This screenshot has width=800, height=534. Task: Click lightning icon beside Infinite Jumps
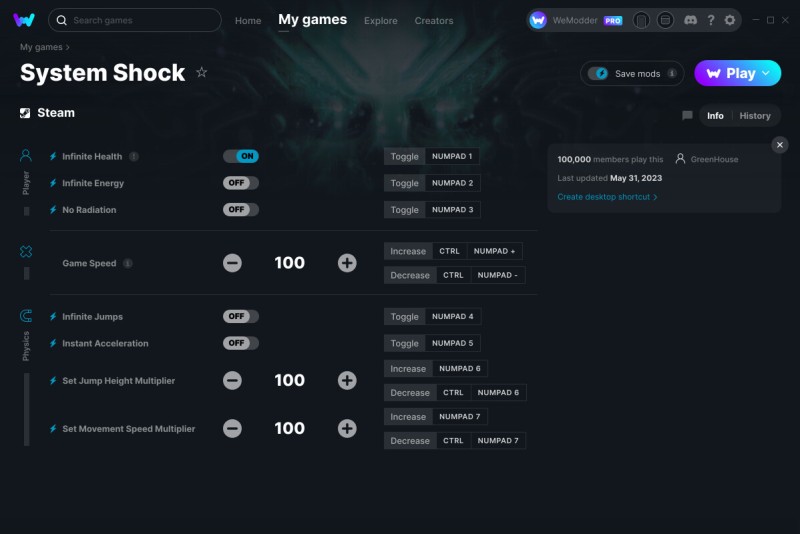[x=53, y=317]
